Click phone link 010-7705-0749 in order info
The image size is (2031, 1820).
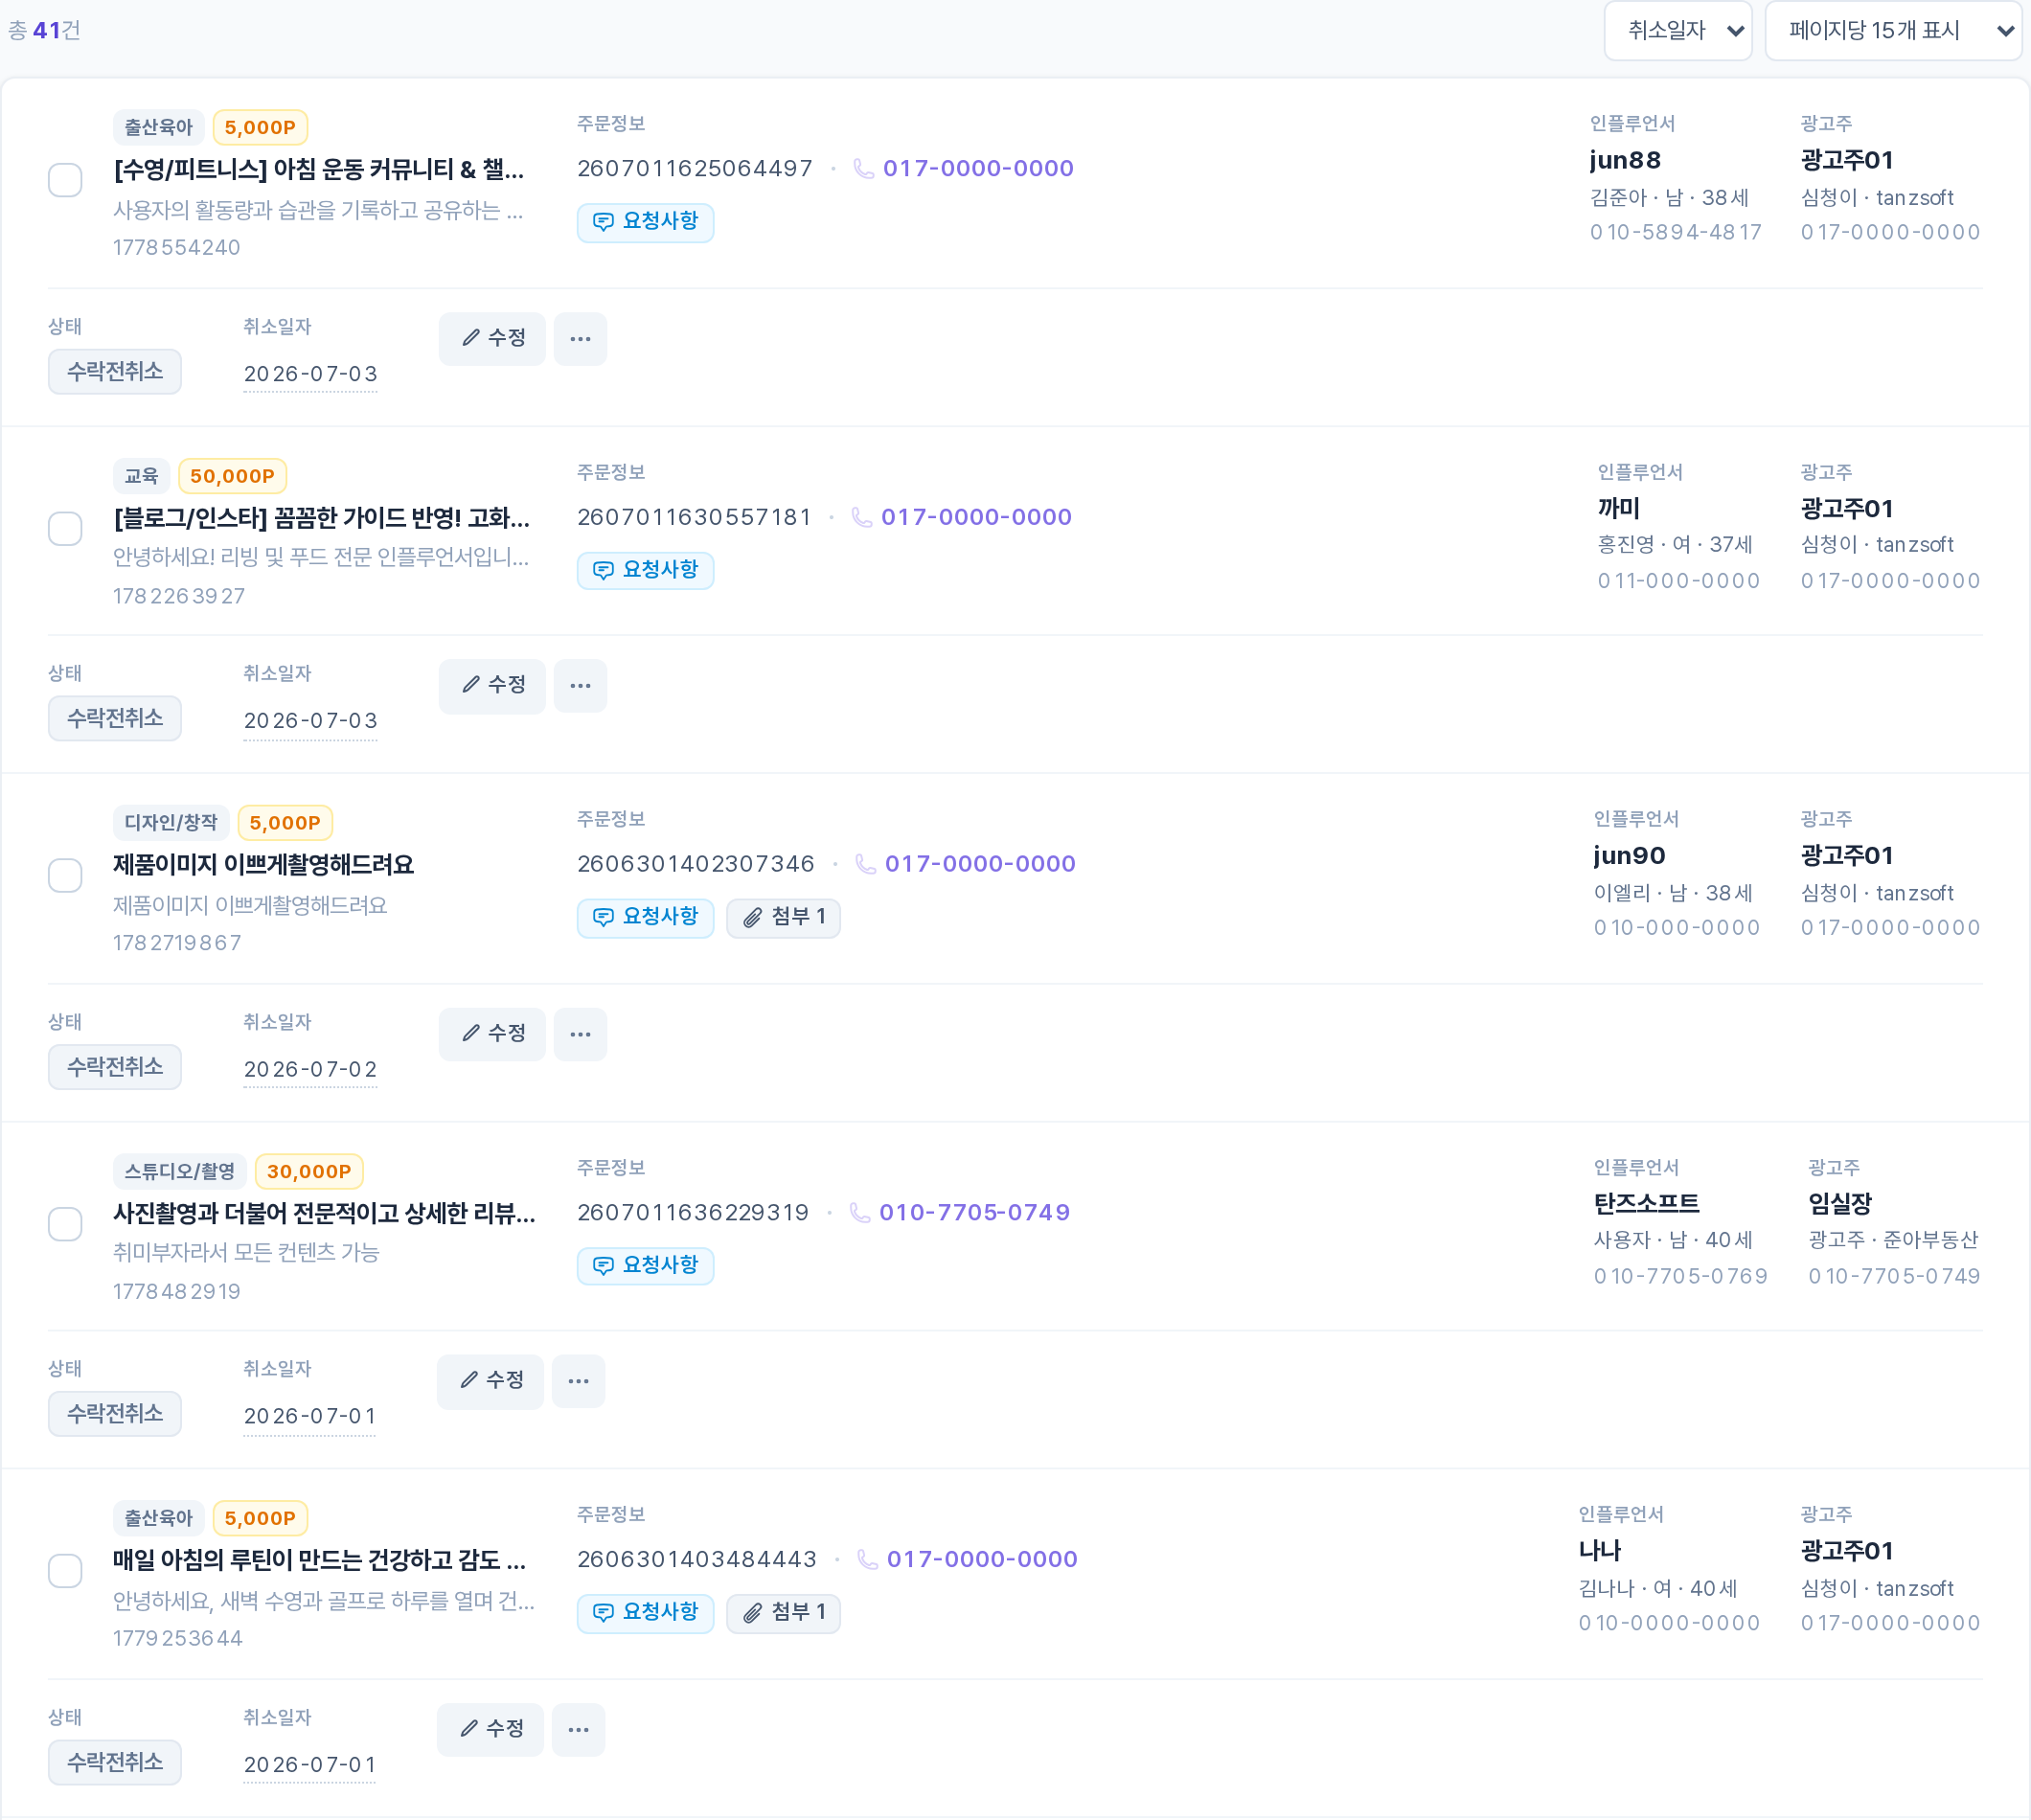coord(974,1212)
